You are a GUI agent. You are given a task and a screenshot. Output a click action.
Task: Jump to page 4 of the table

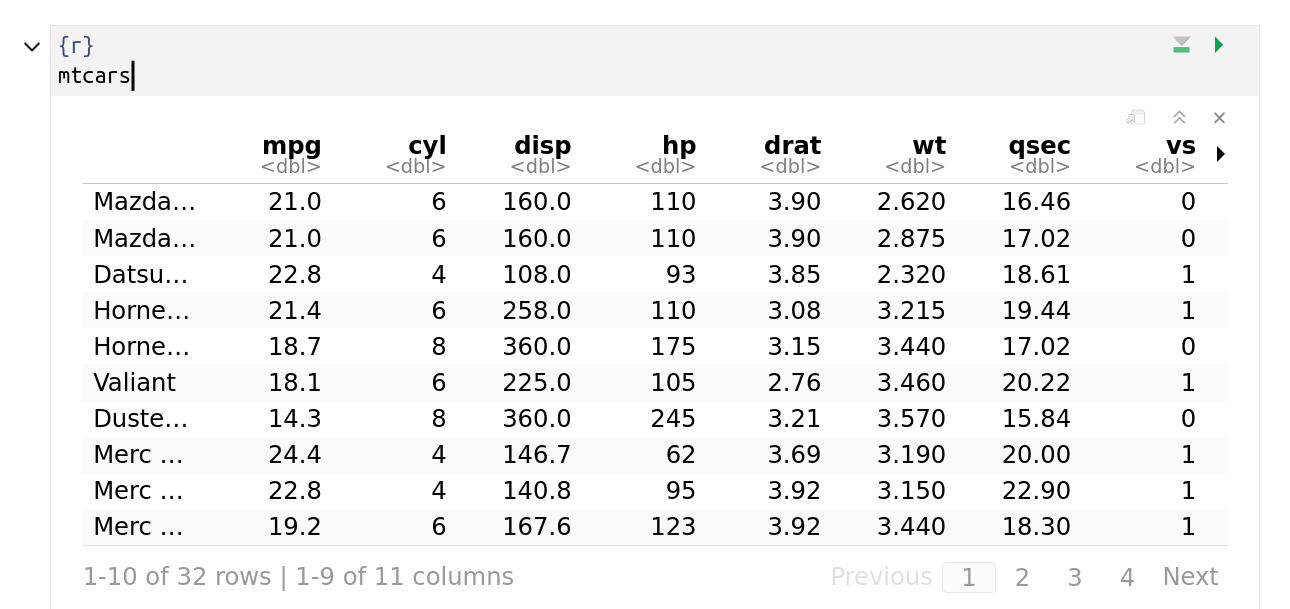tap(1127, 577)
